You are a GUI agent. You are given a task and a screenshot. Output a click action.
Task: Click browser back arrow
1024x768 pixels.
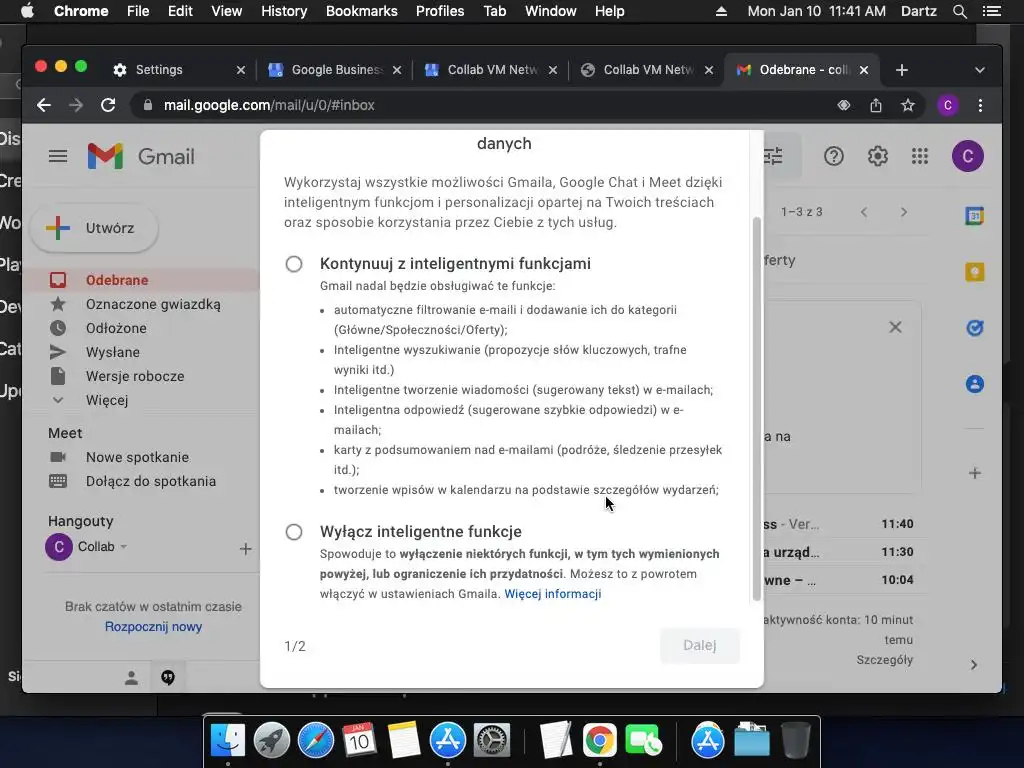(x=44, y=105)
